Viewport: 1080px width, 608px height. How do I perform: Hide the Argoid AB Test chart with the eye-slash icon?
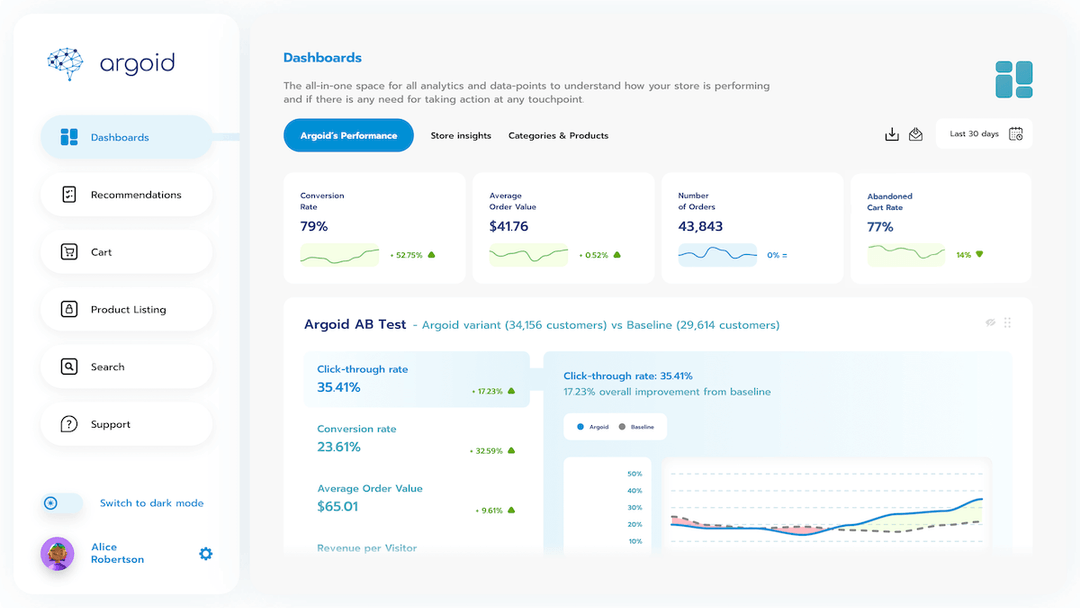(990, 322)
